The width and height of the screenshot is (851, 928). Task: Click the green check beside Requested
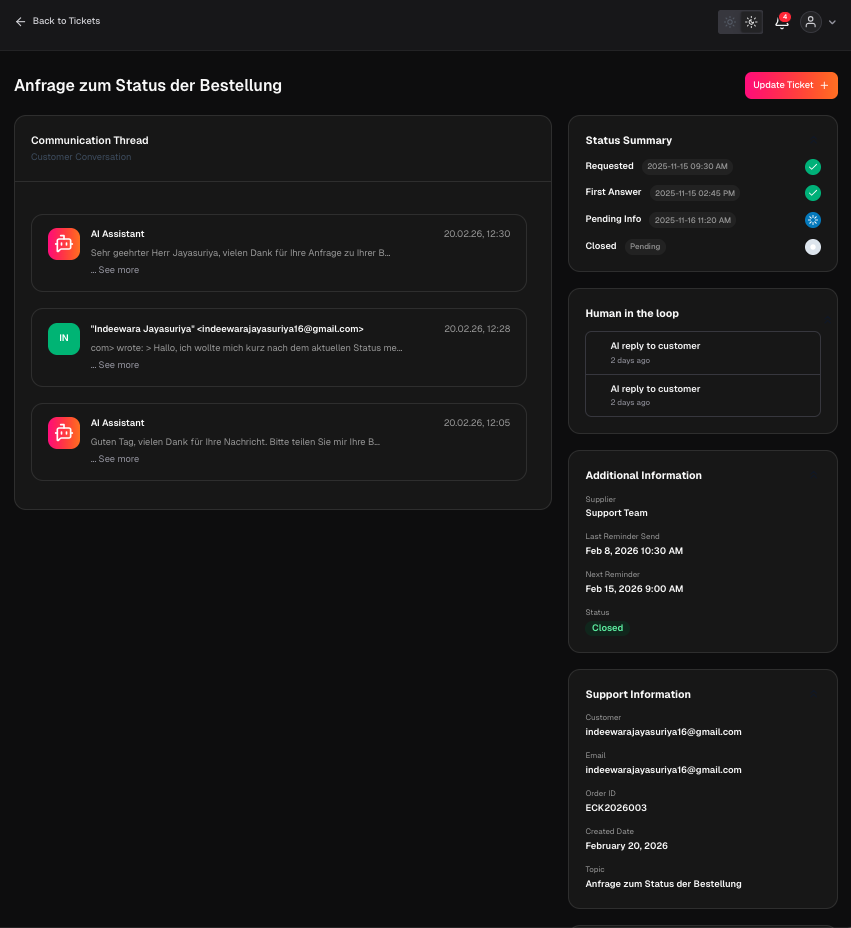(x=813, y=167)
